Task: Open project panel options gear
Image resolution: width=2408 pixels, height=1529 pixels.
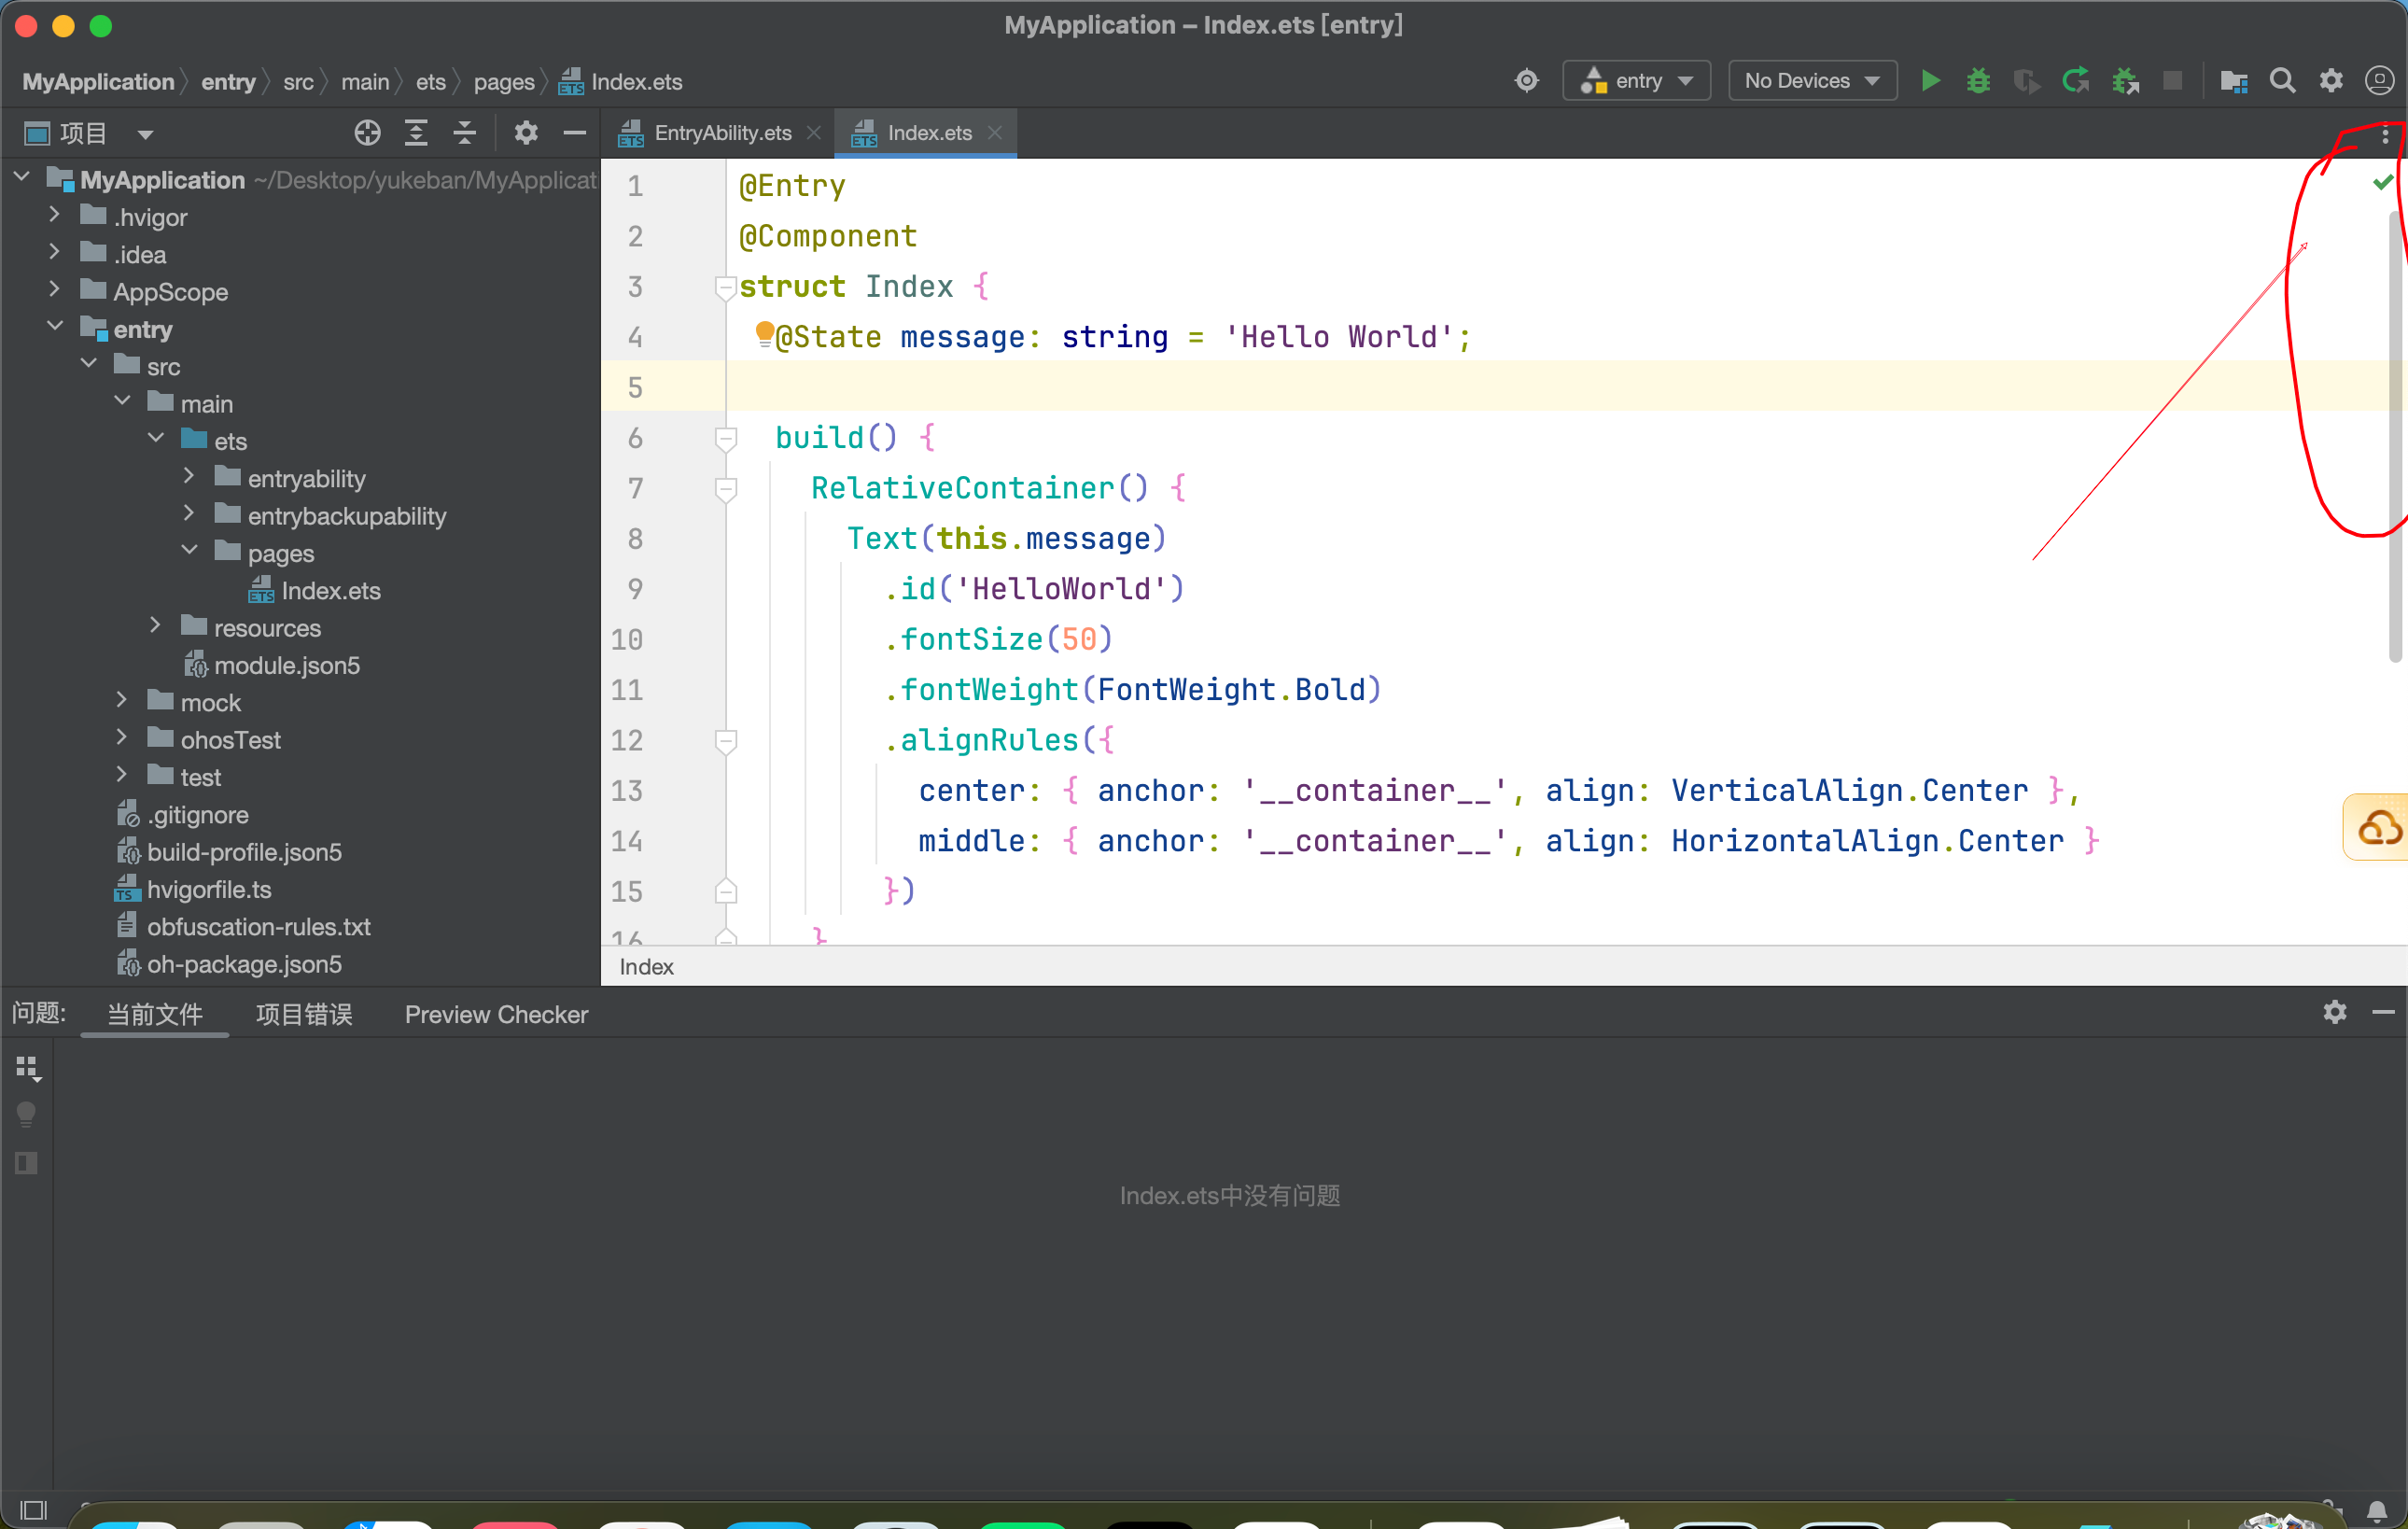Action: (526, 133)
